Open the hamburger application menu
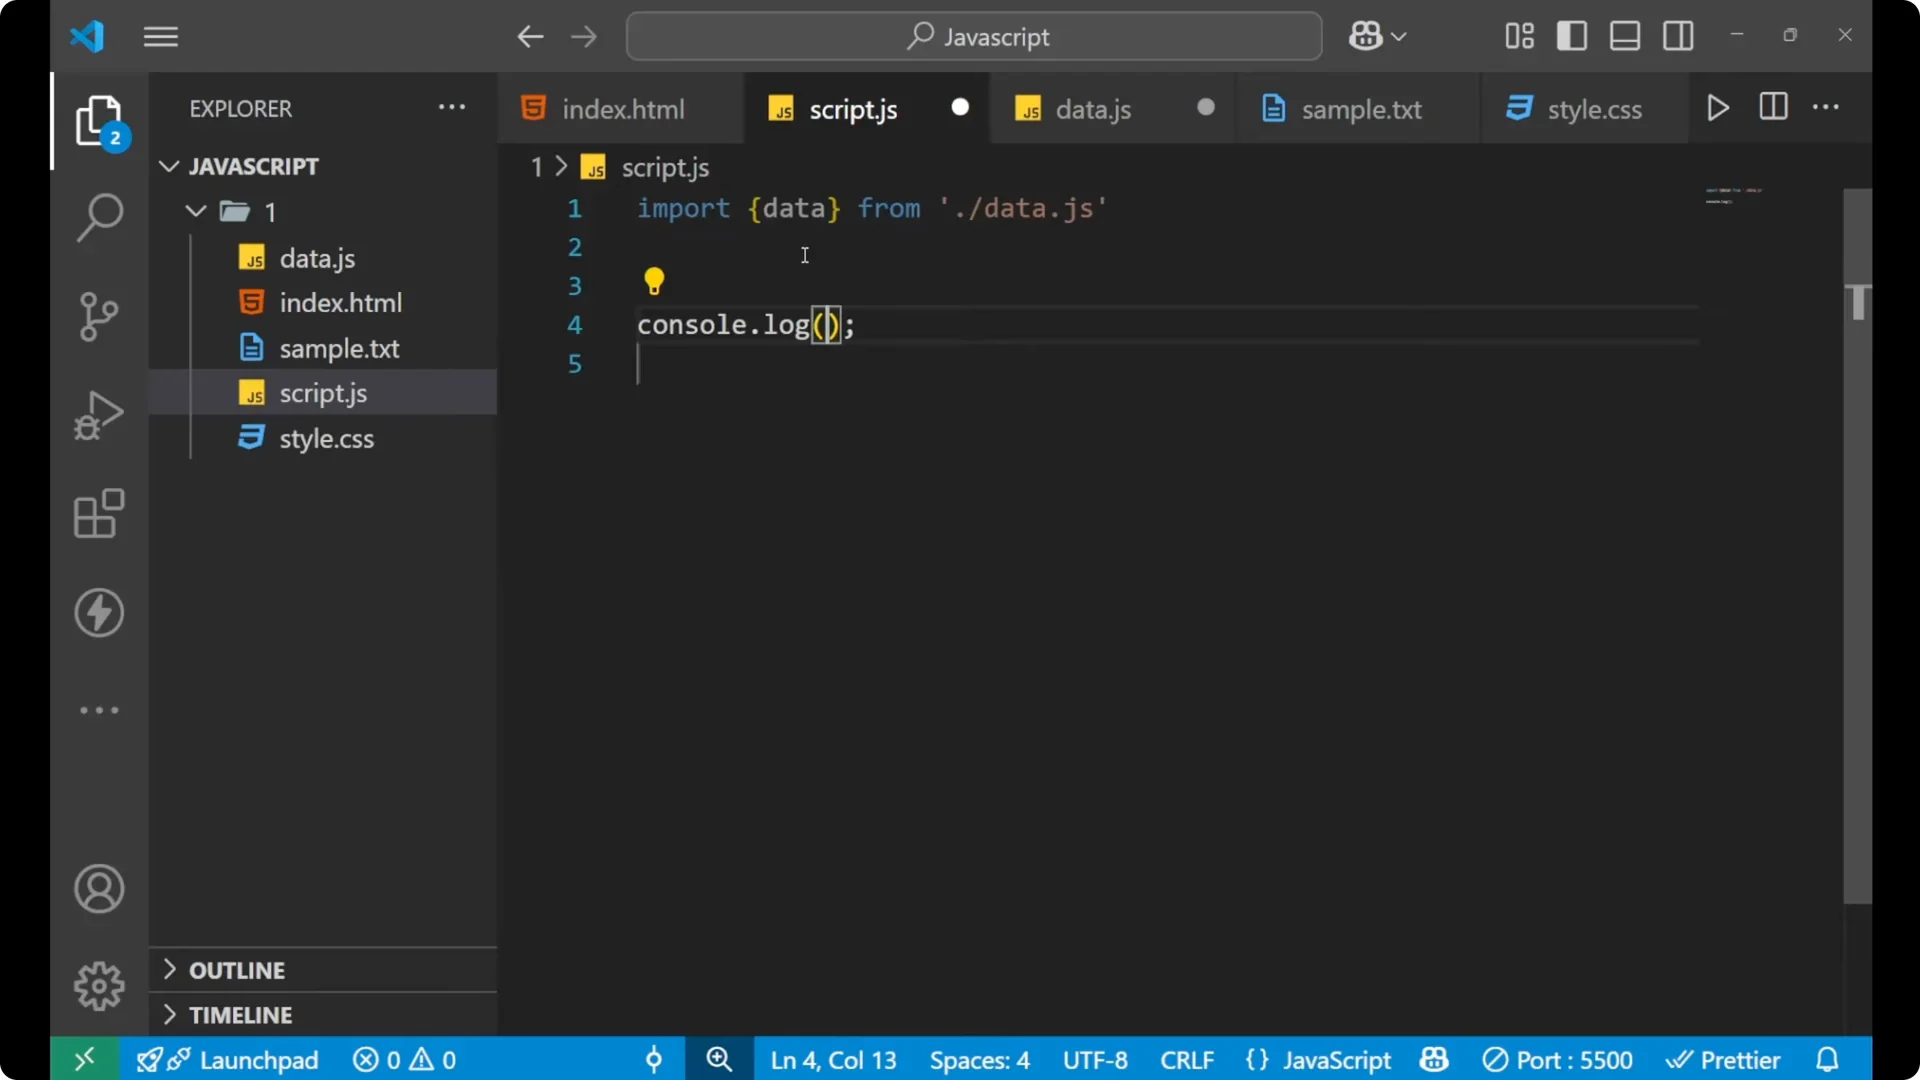1920x1080 pixels. (160, 36)
